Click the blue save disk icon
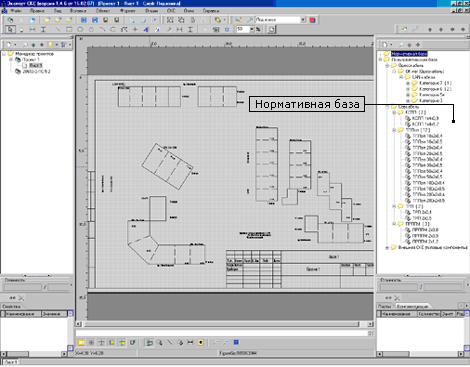 click(84, 20)
